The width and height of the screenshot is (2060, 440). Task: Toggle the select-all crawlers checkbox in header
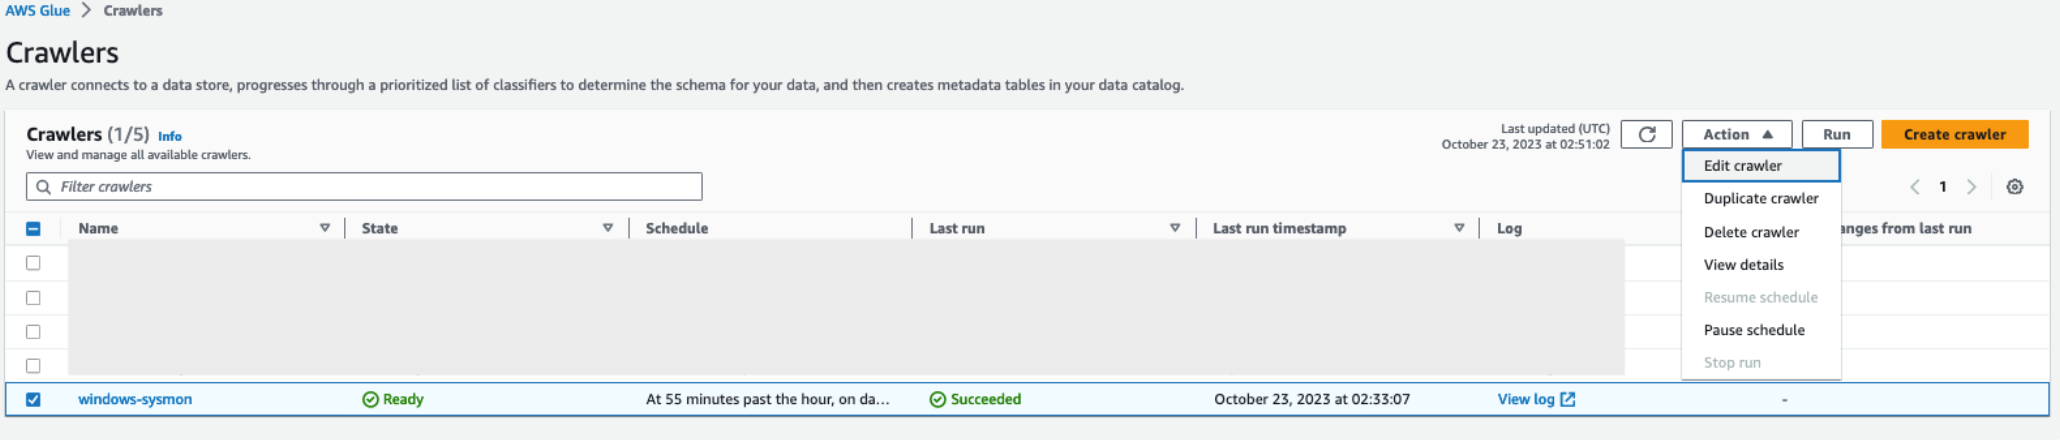pyautogui.click(x=33, y=229)
